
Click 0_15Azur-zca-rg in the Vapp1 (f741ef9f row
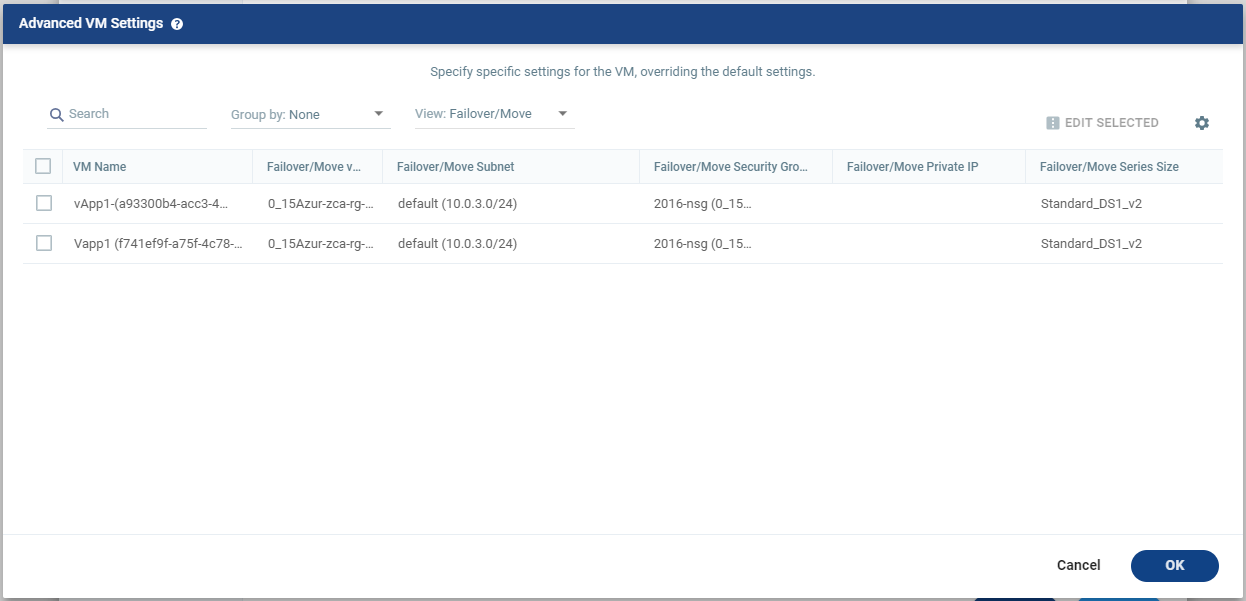coord(321,244)
